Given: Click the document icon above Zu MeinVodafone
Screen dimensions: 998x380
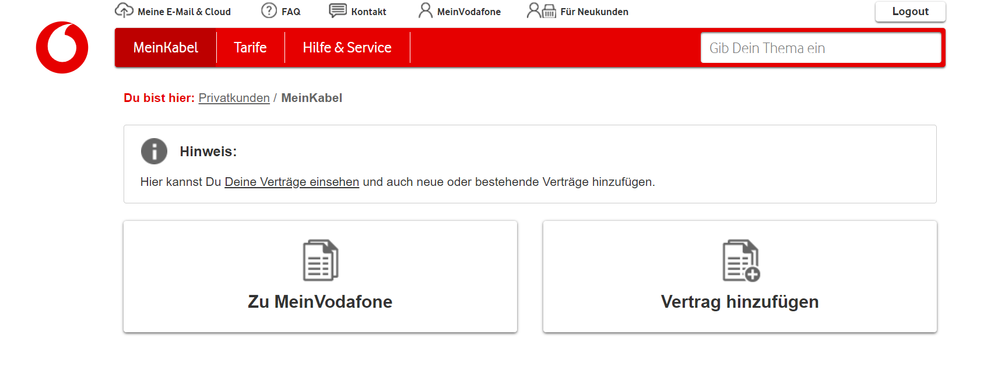Looking at the screenshot, I should click(320, 260).
